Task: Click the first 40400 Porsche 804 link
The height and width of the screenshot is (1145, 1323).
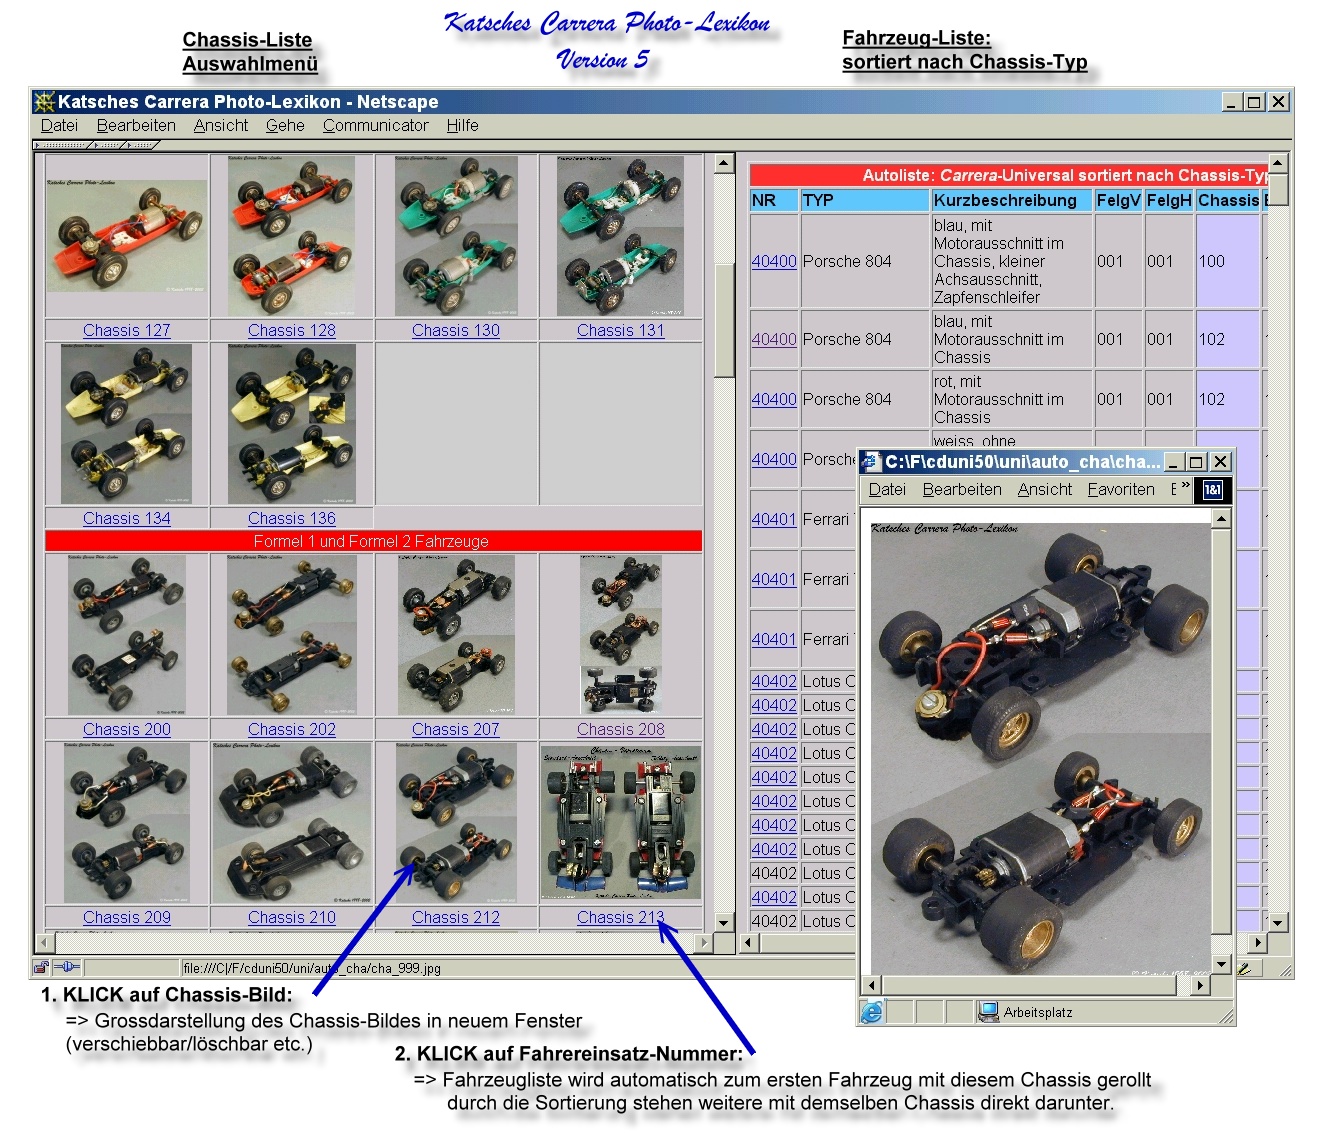Action: (774, 261)
